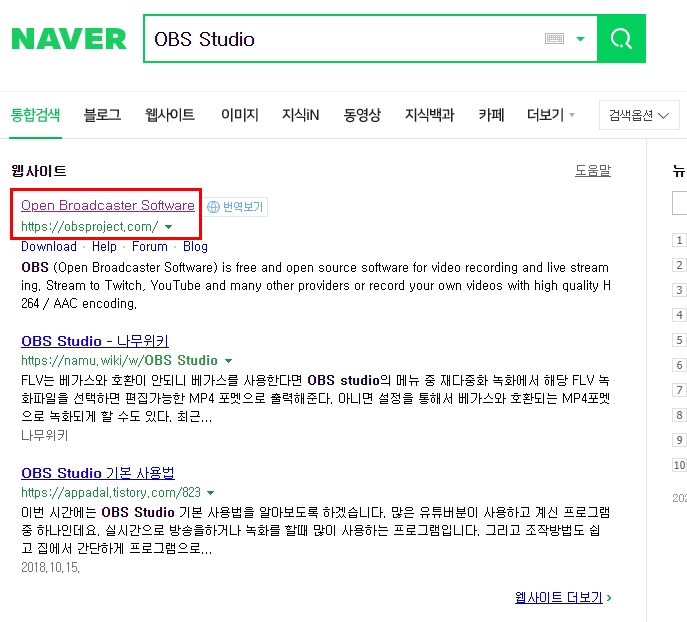Open the on-screen keyboard icon in search box
Image resolution: width=687 pixels, height=622 pixels.
click(554, 39)
